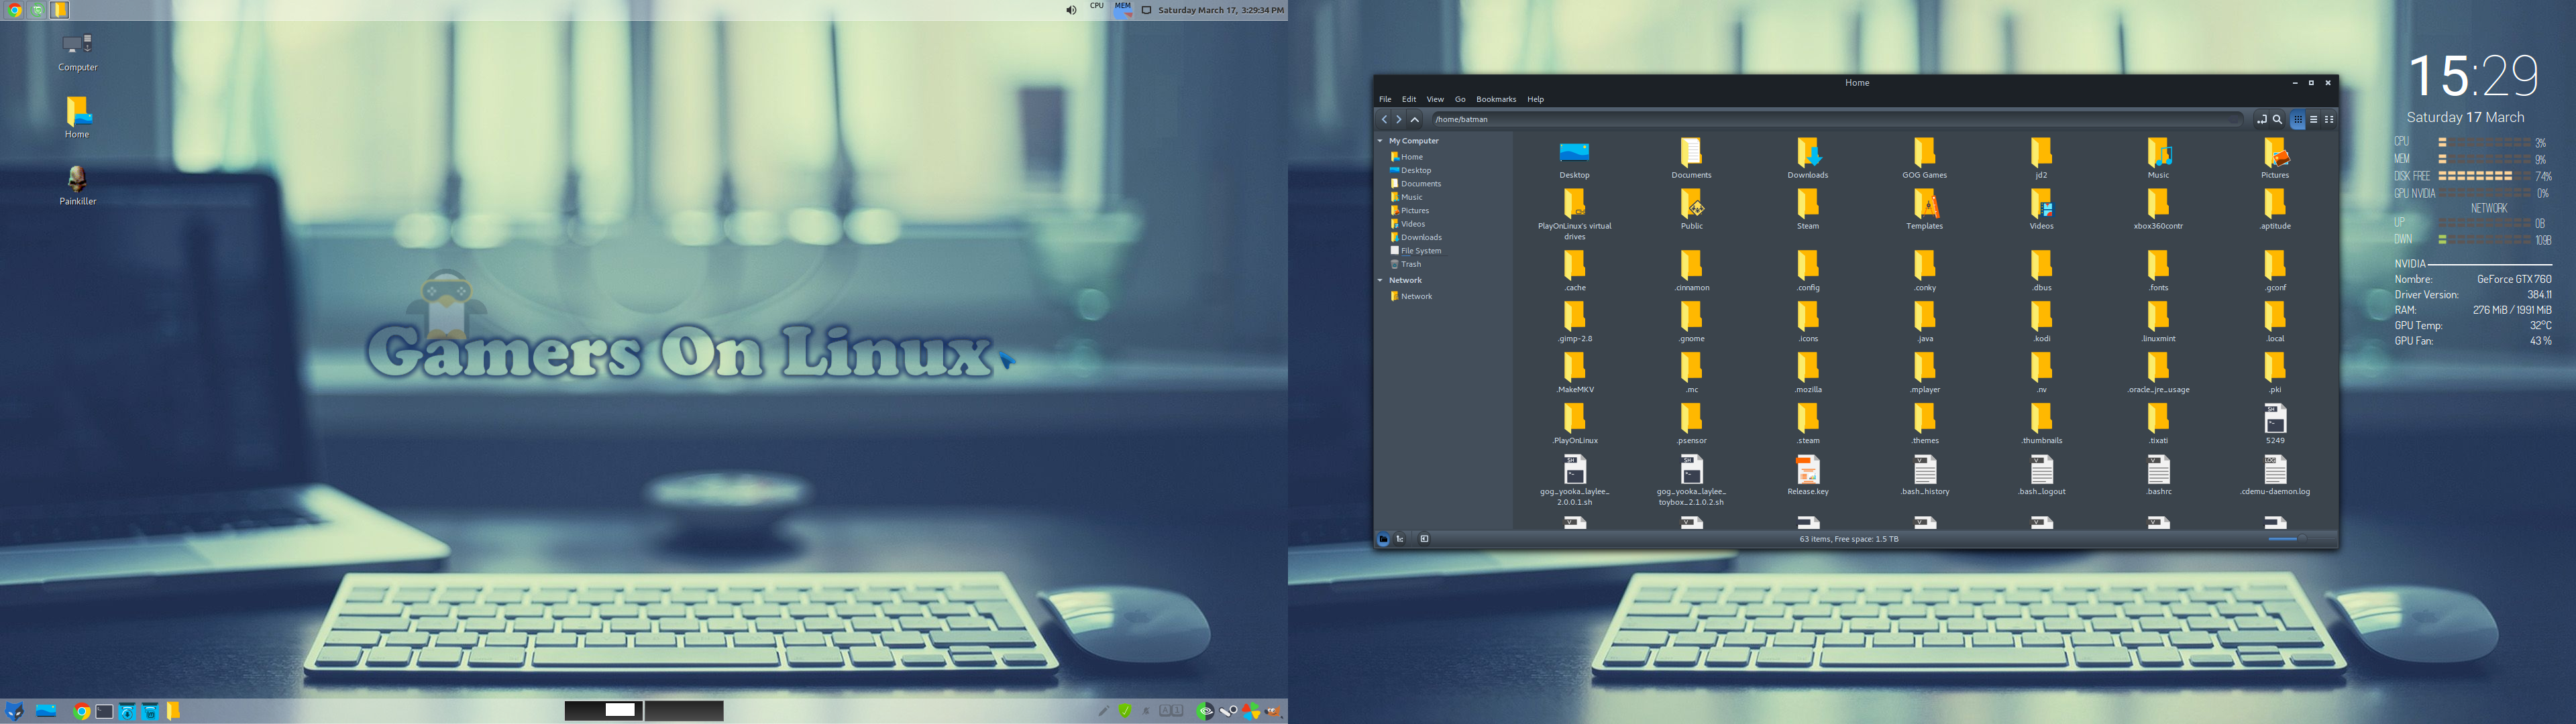Viewport: 2576px width, 724px height.
Task: Select the Steam folder
Action: tap(1808, 210)
